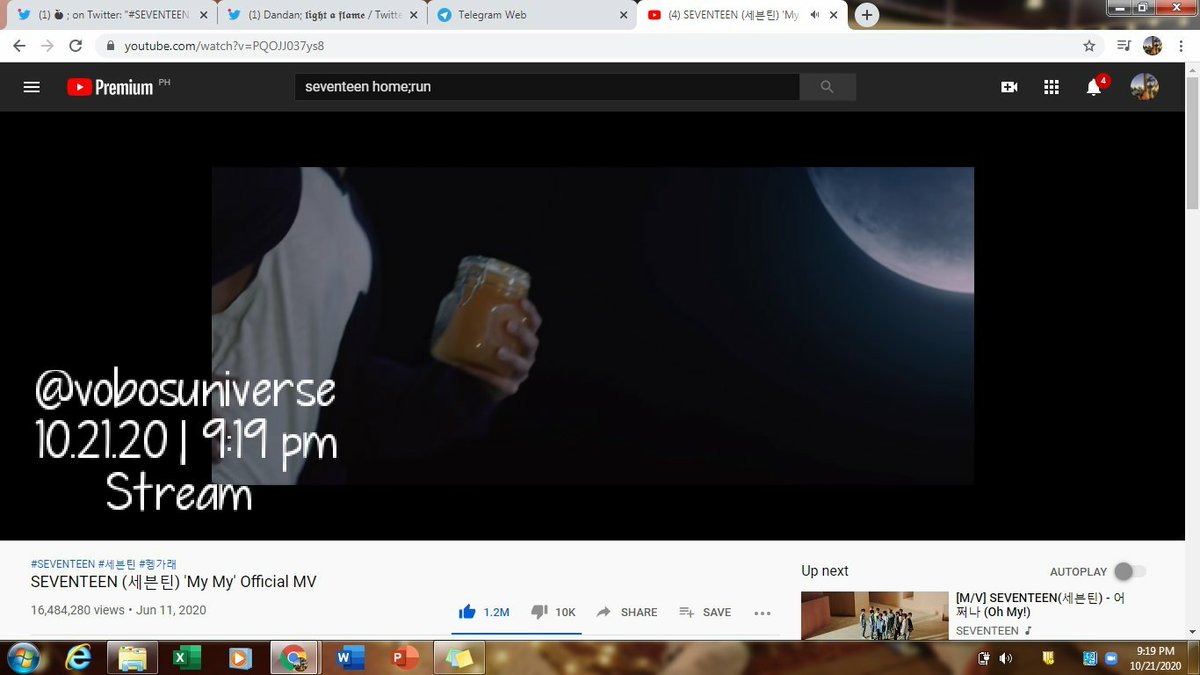Open the YouTube apps grid
Screen dimensions: 1200x675
tap(1051, 87)
